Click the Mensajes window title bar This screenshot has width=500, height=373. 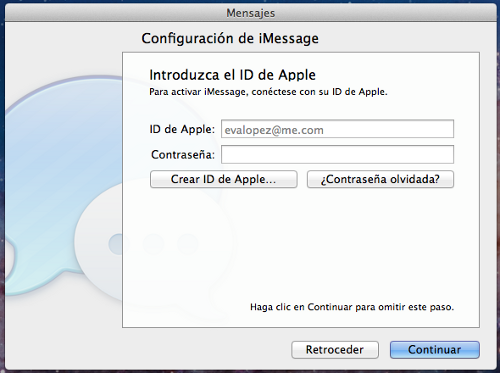[251, 13]
